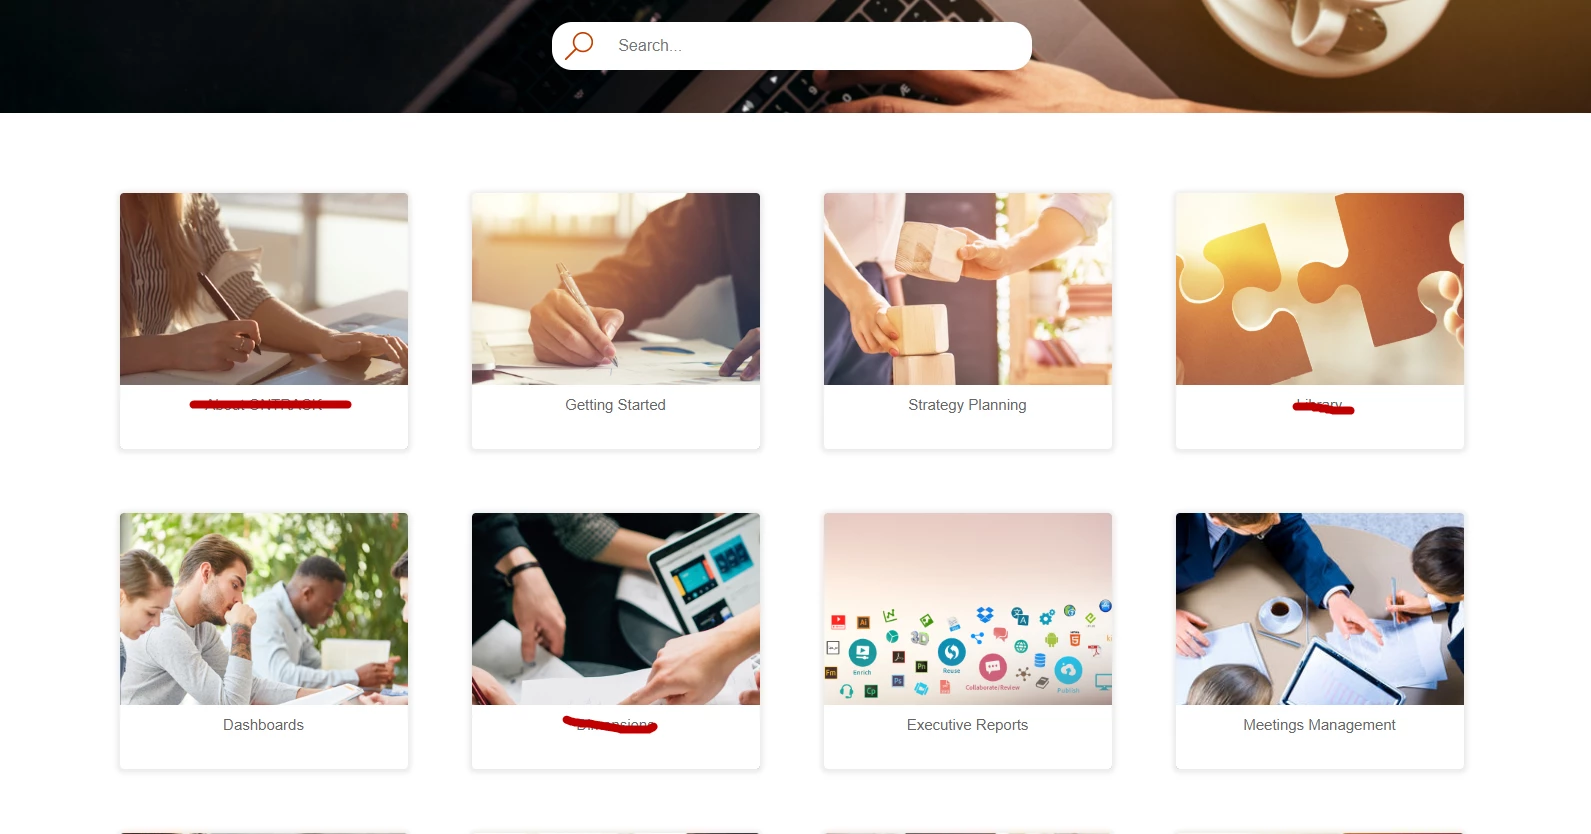Click the Executive Reports app icons image
Image resolution: width=1591 pixels, height=834 pixels.
click(968, 609)
